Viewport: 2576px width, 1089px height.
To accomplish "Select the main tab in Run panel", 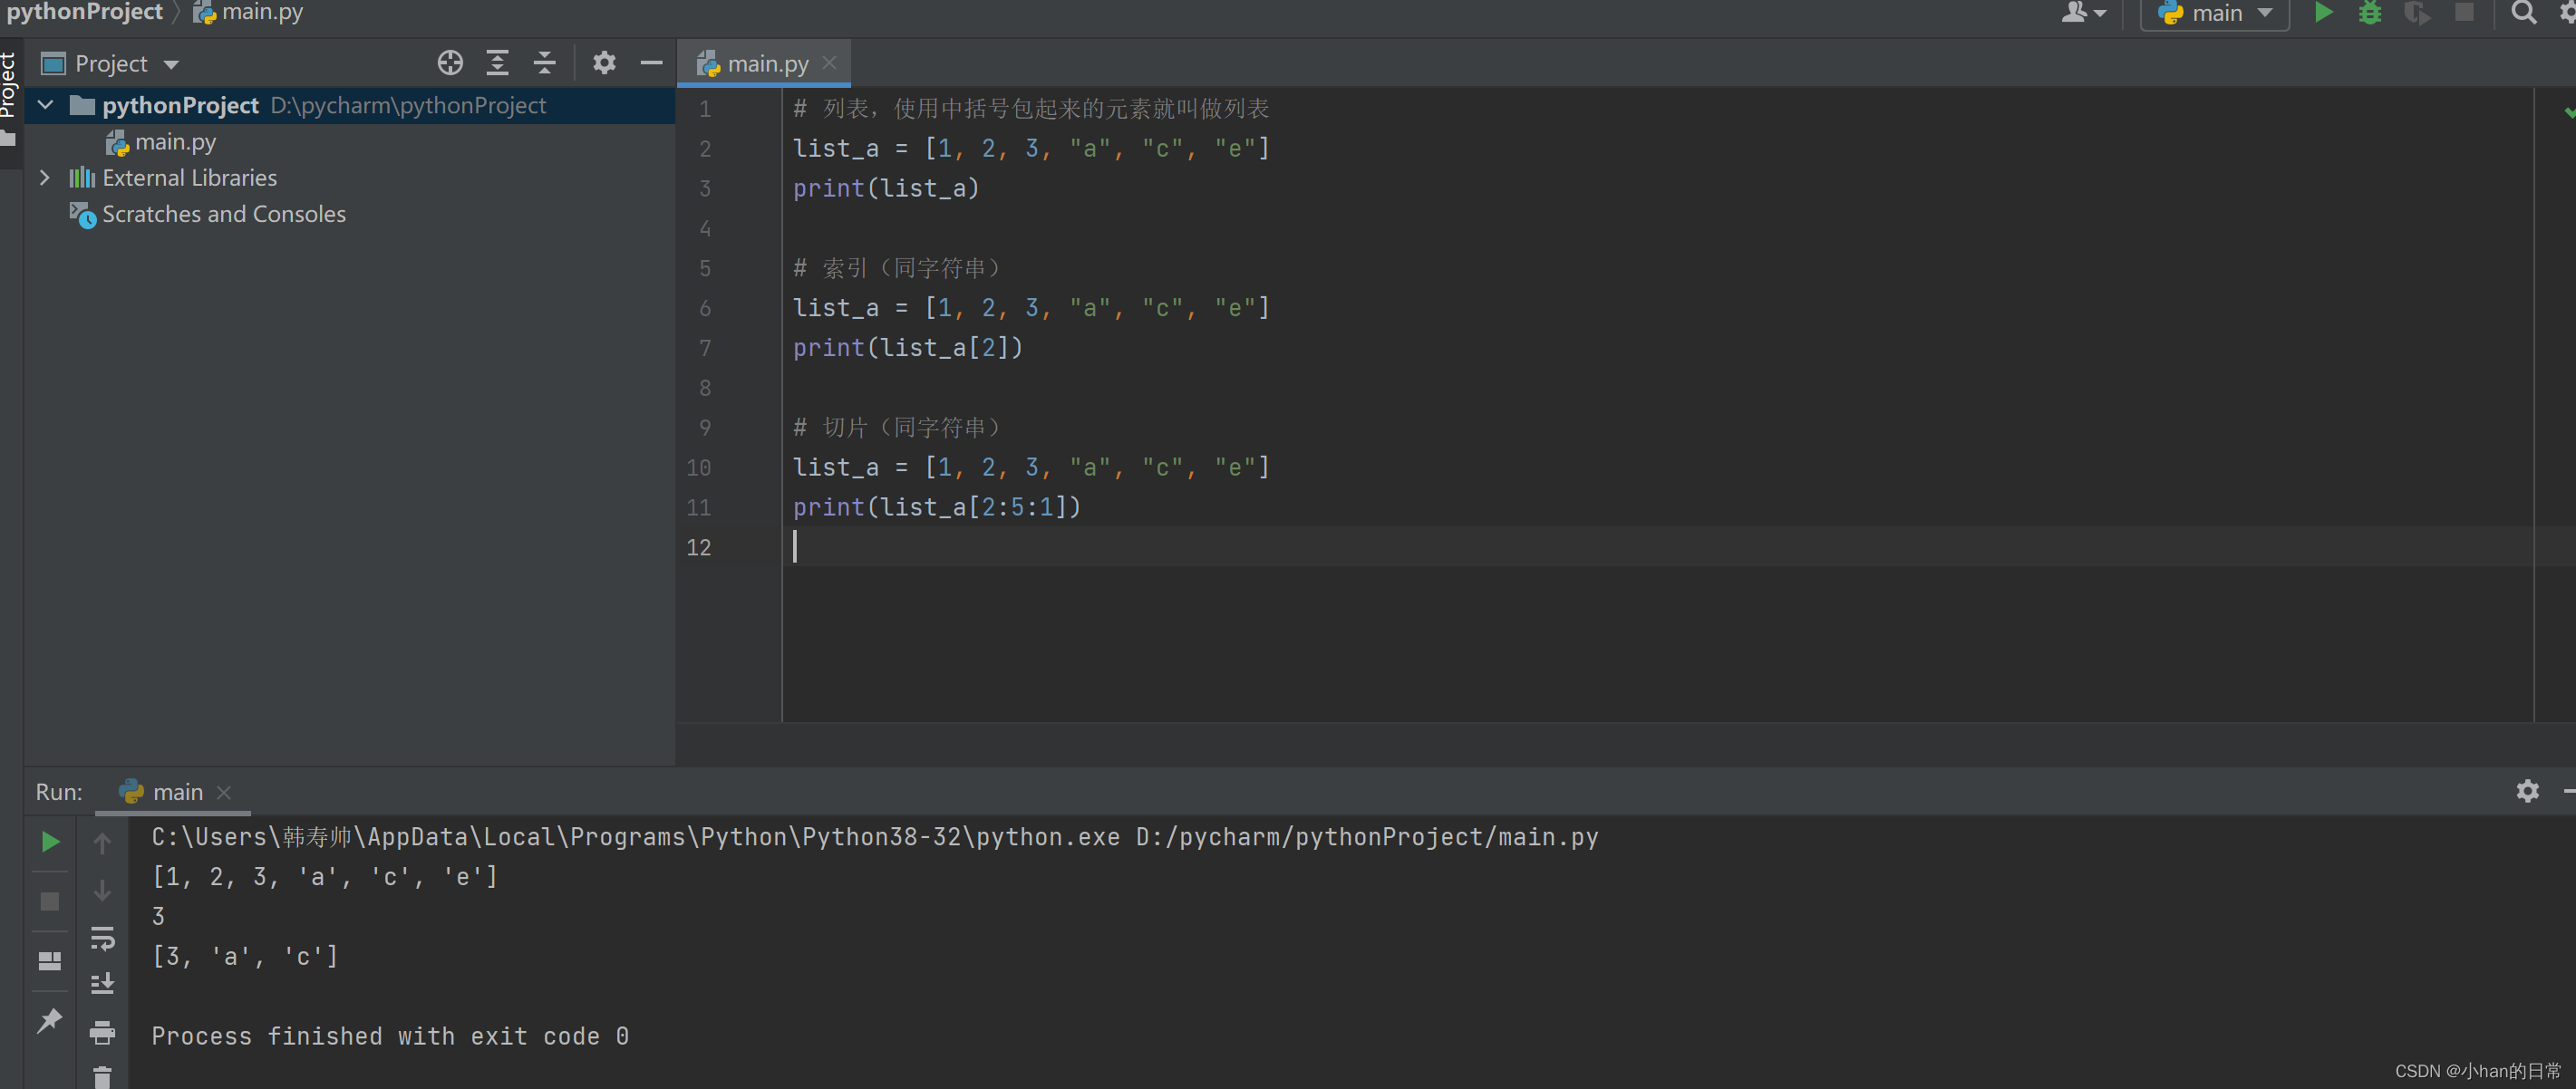I will [177, 792].
